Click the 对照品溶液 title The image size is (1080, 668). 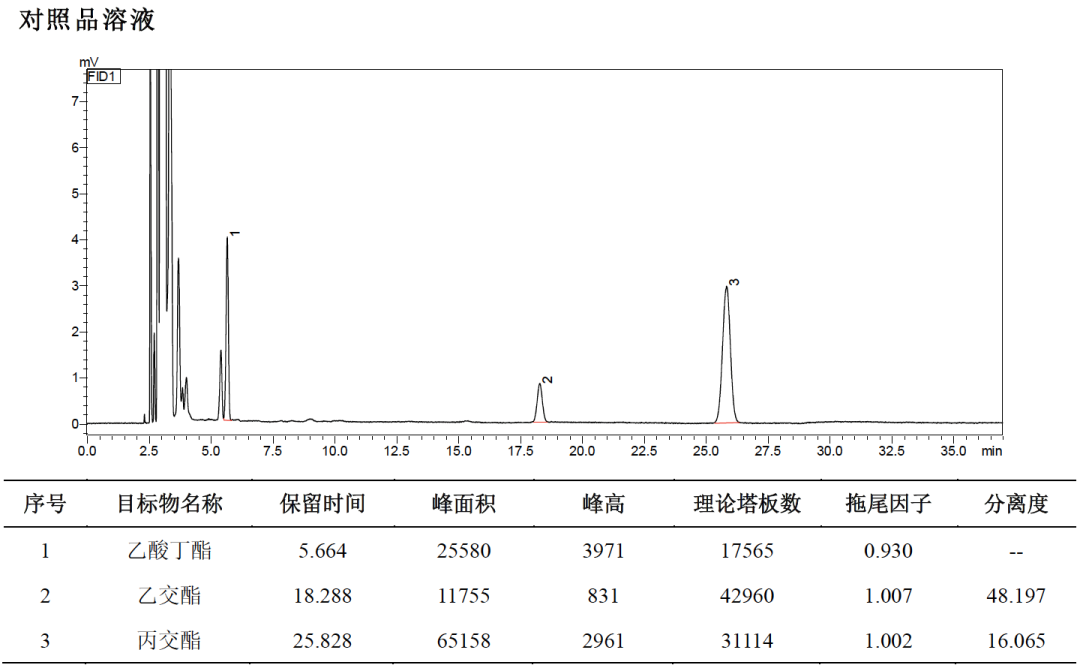click(87, 20)
